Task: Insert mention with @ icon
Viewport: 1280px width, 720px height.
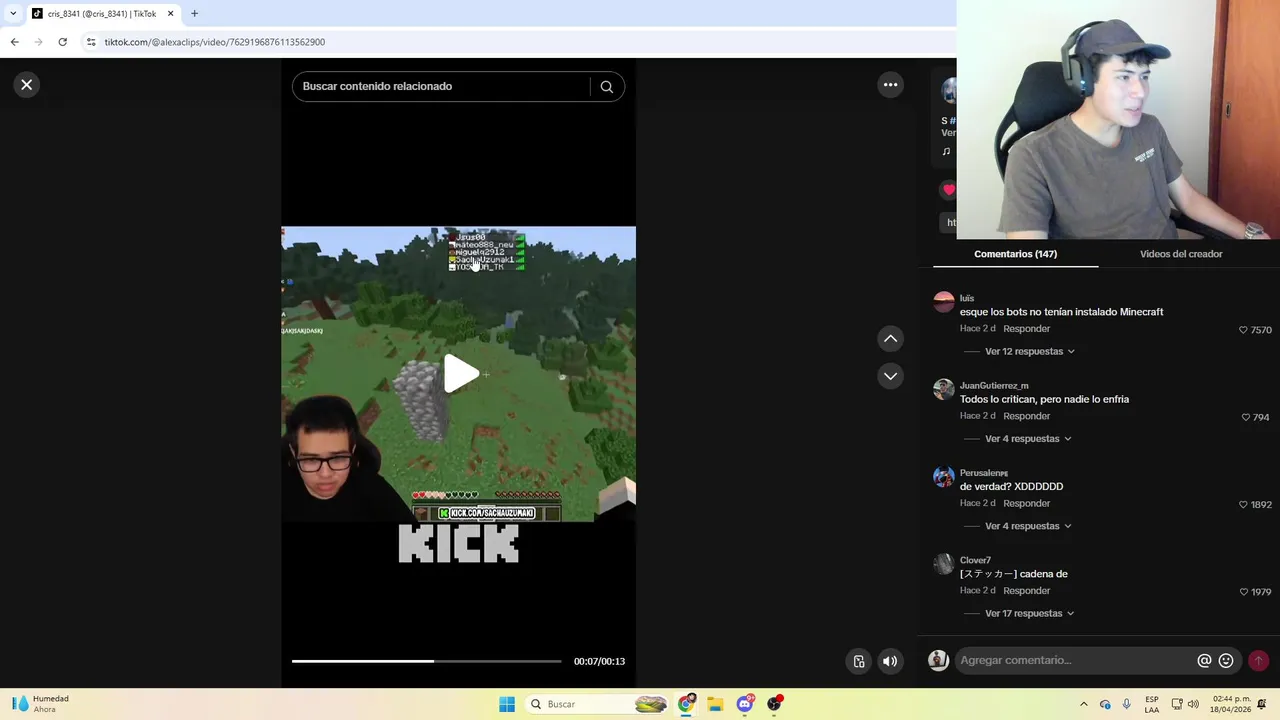Action: (x=1204, y=661)
